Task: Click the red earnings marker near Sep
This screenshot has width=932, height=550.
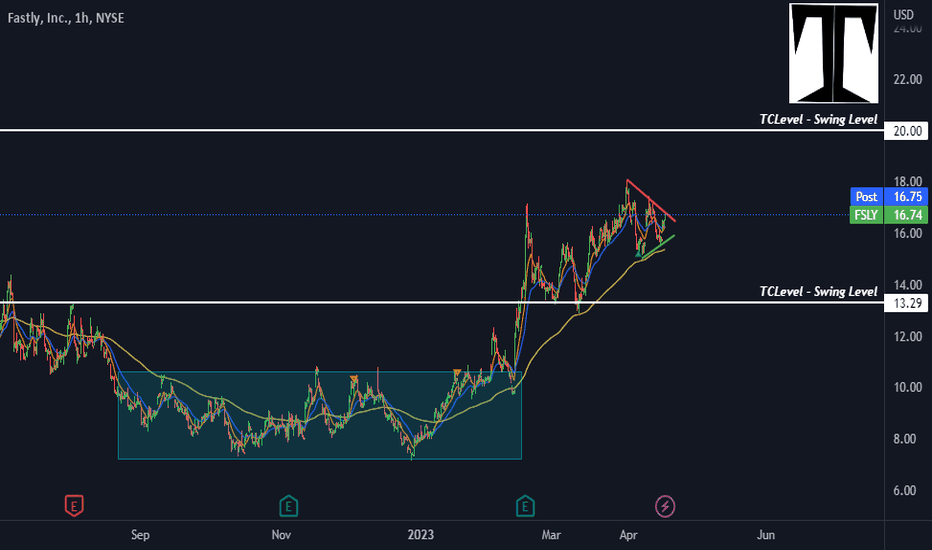Action: point(74,506)
